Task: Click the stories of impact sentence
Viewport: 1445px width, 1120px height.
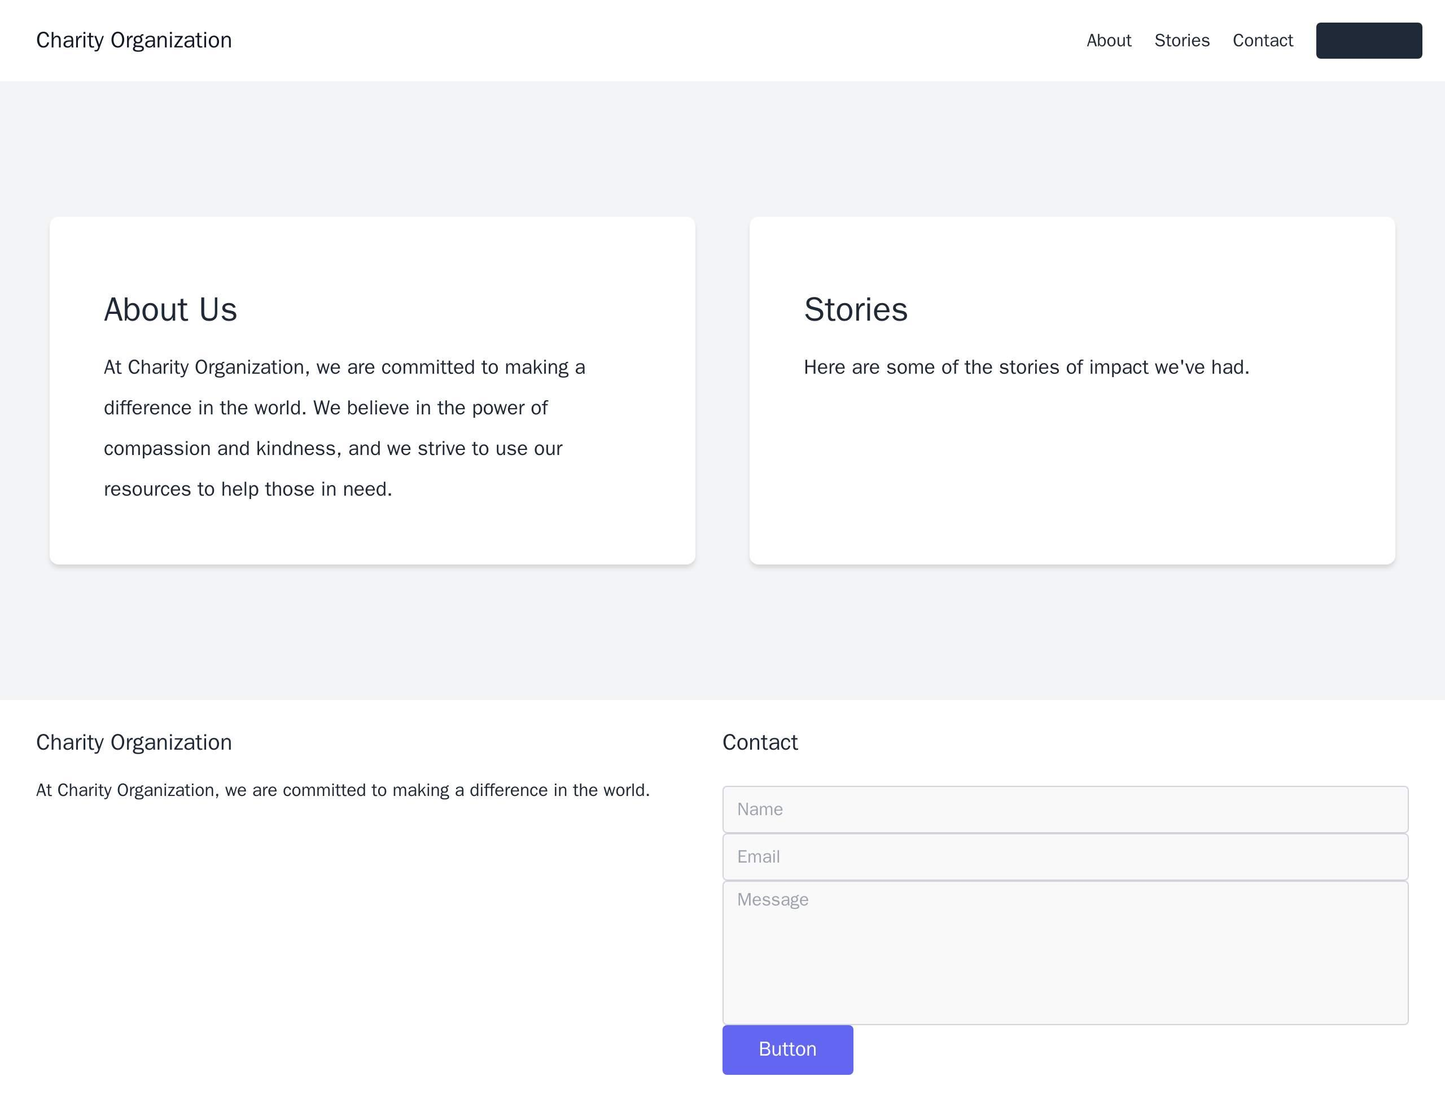Action: (x=1026, y=367)
